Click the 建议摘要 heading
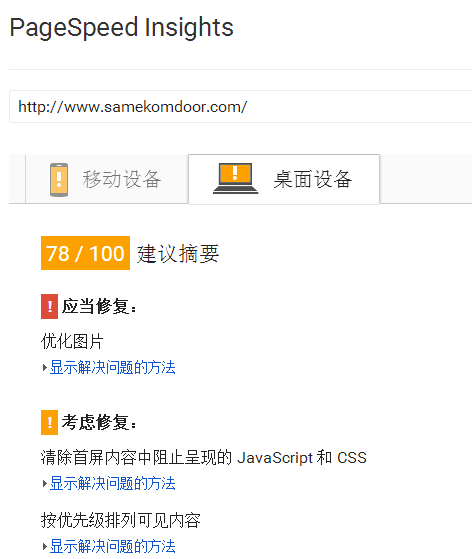 (178, 254)
